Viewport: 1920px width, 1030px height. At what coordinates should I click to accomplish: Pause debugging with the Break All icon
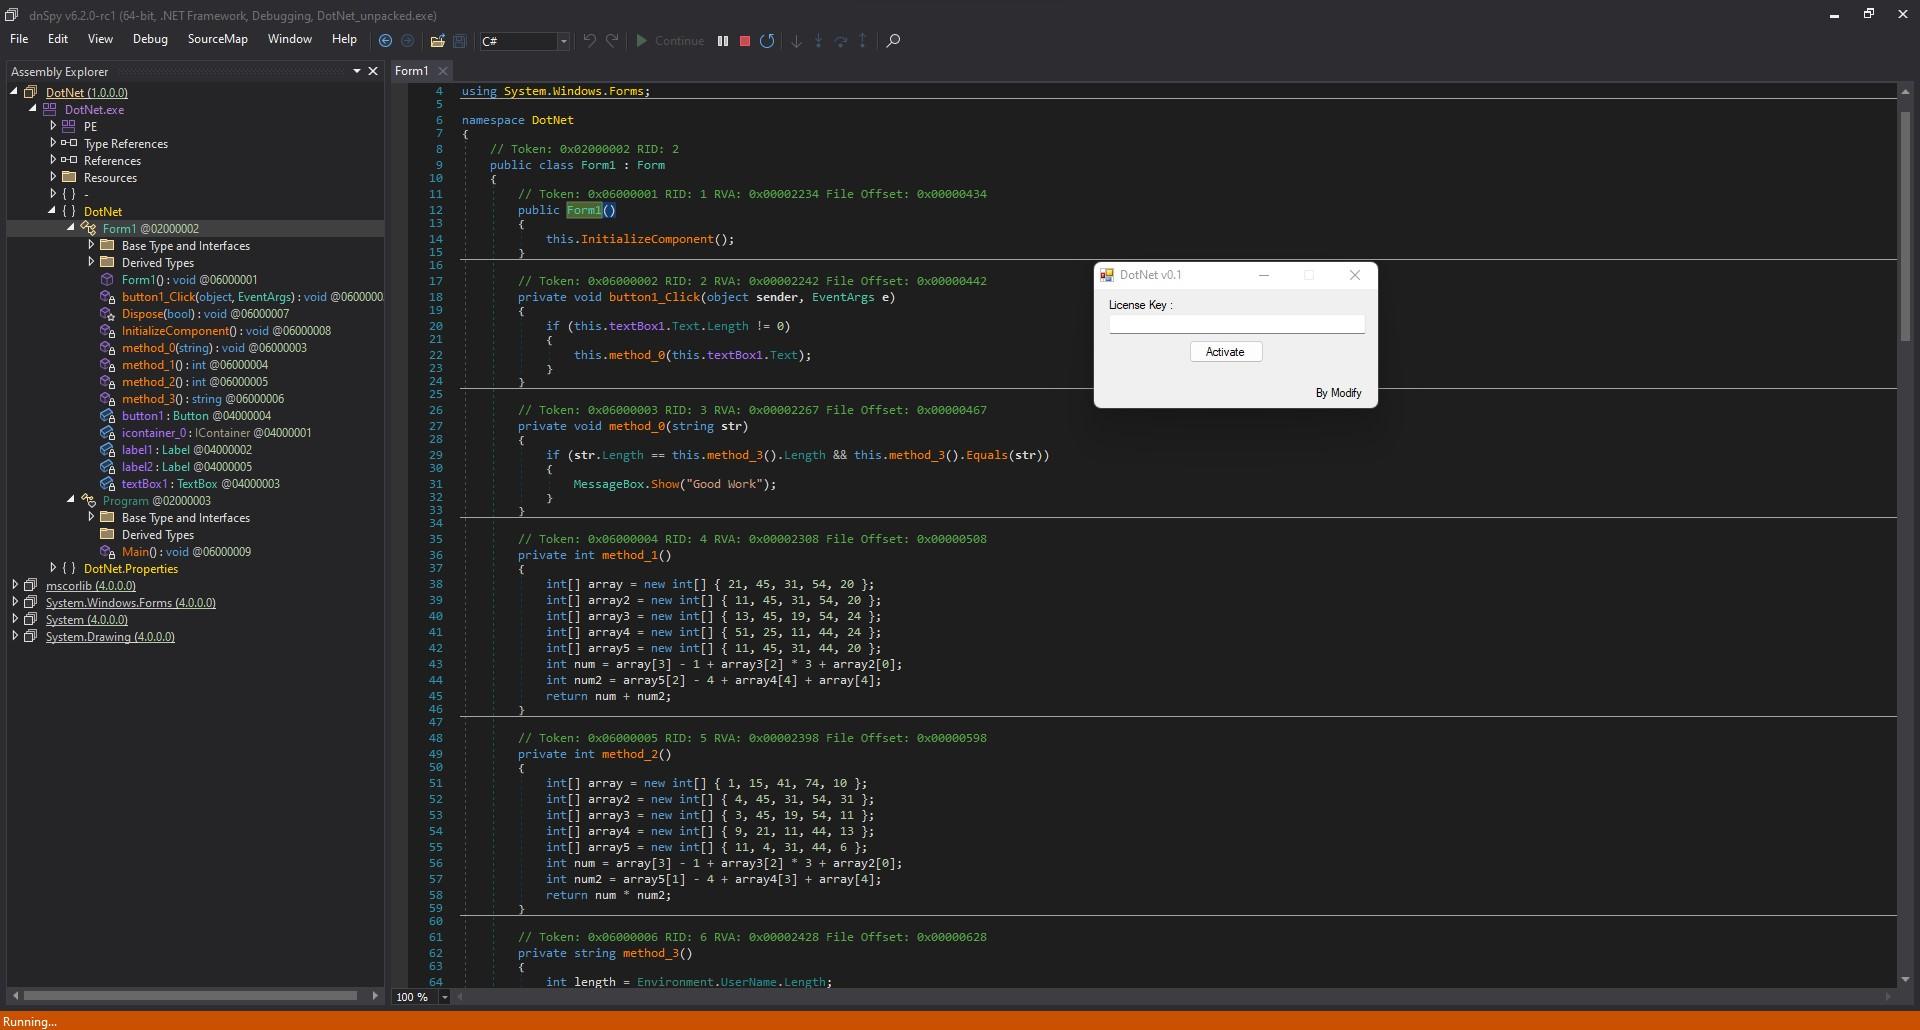pyautogui.click(x=723, y=41)
